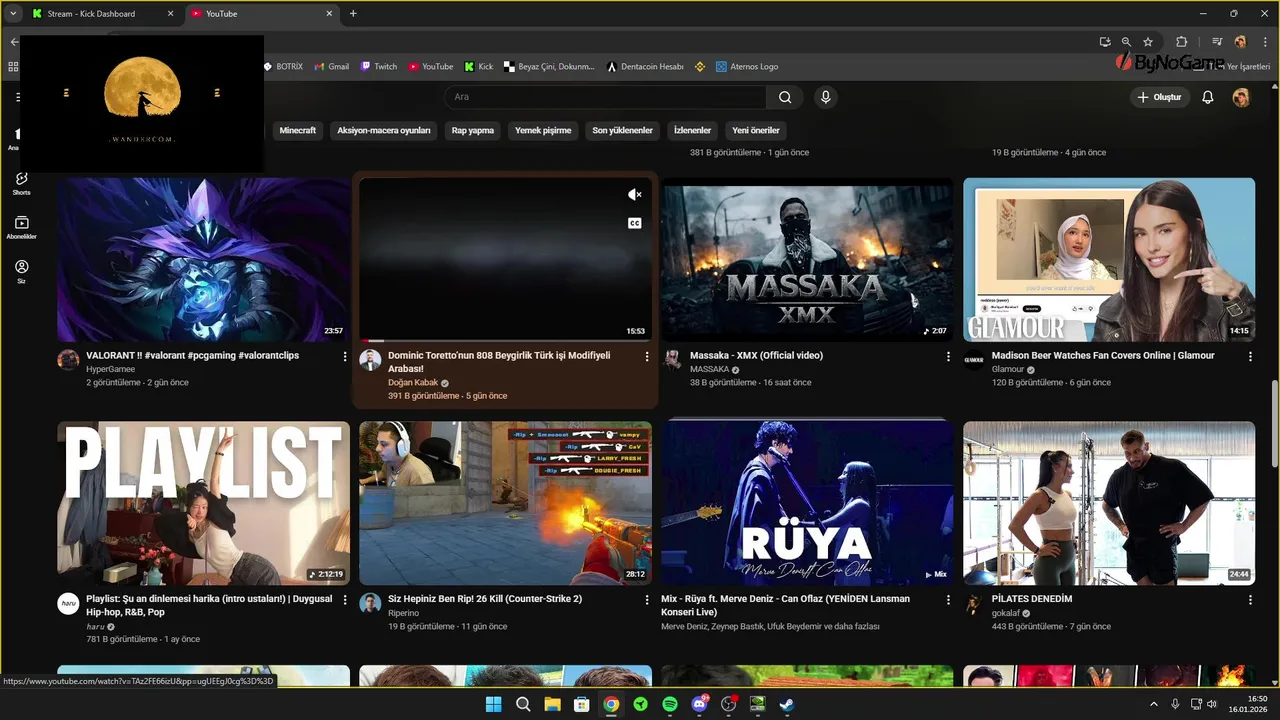Screen dimensions: 1280x720
Task: Open more options for PİLATES DENEDİM video
Action: click(1250, 600)
